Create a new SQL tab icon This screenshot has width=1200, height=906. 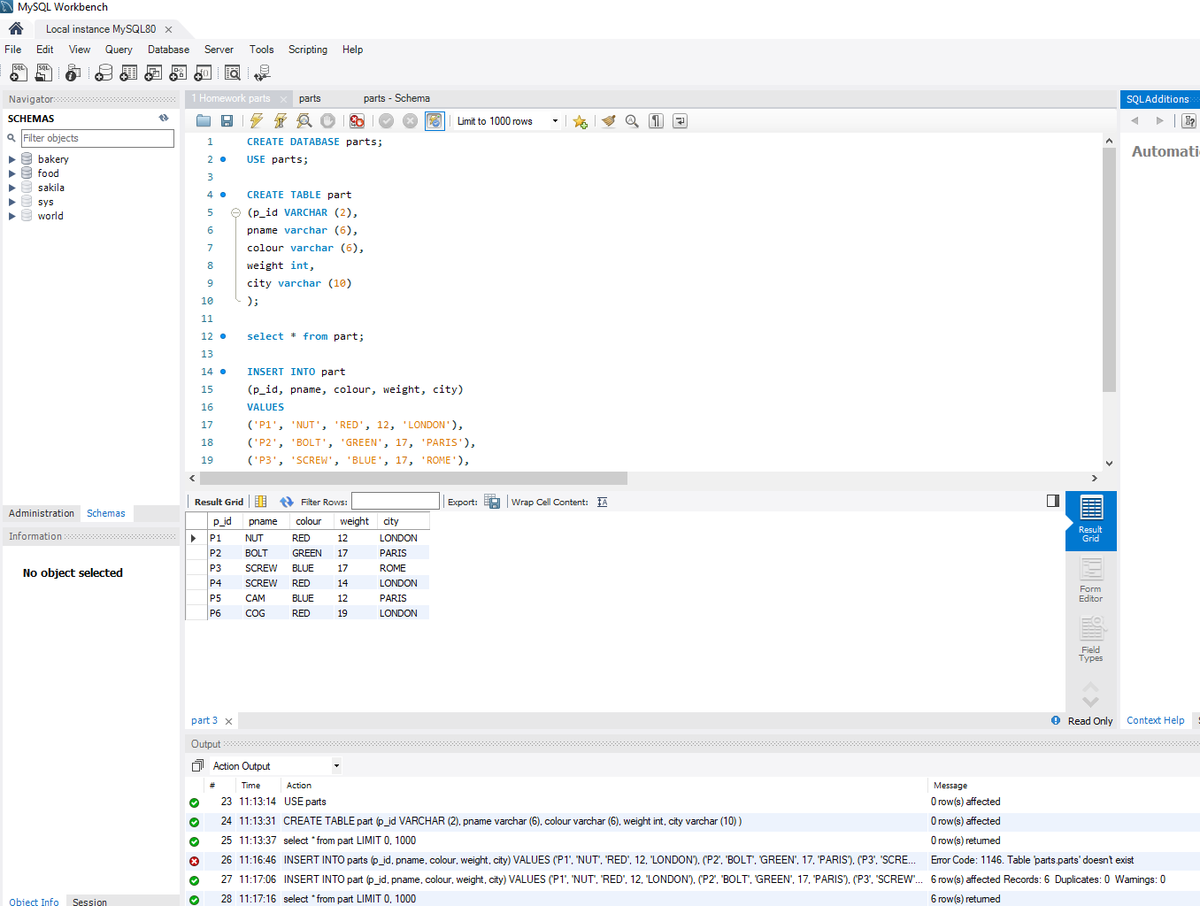tap(17, 72)
